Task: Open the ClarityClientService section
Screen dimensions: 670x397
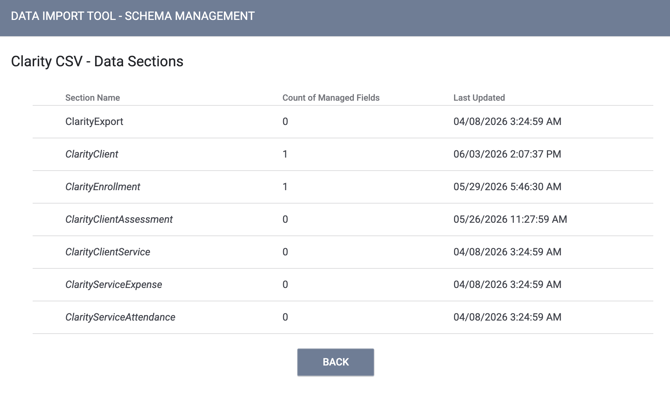Action: [108, 252]
